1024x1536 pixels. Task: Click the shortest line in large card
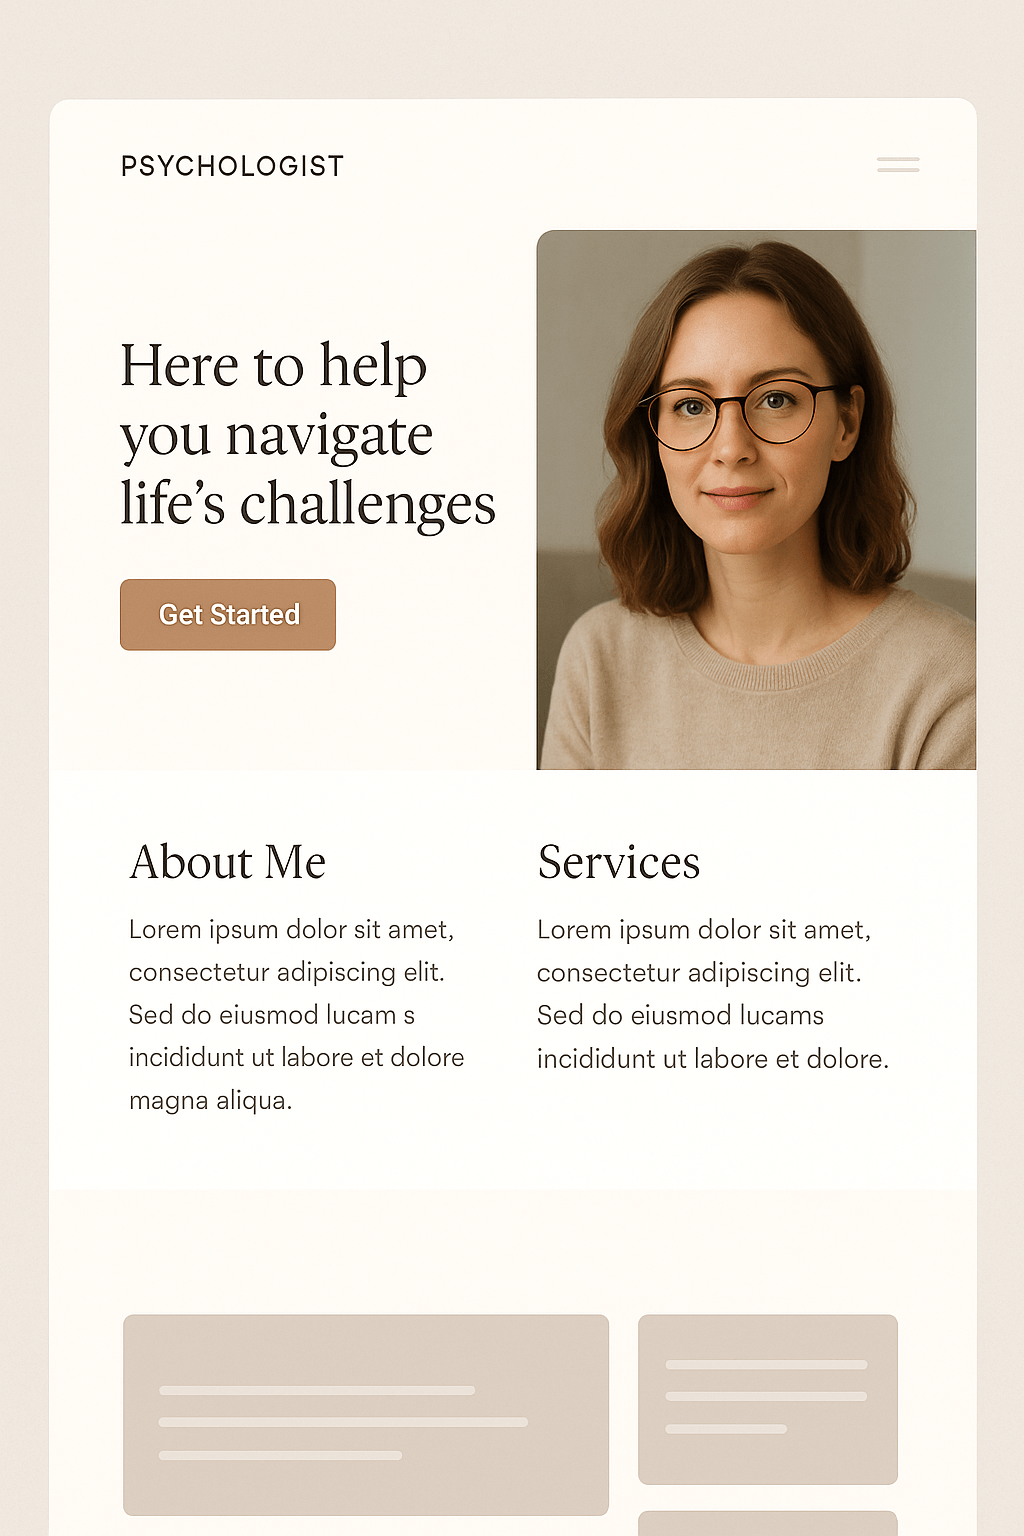coord(280,1455)
